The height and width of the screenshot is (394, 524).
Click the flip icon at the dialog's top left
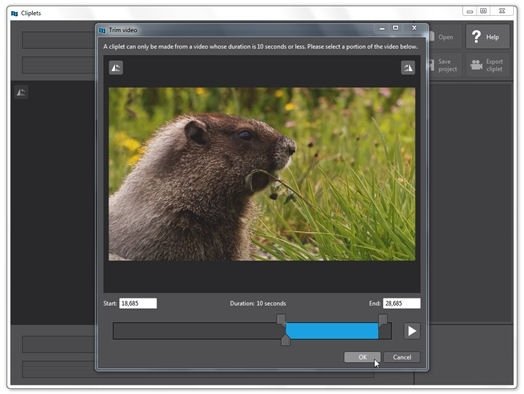coord(116,68)
